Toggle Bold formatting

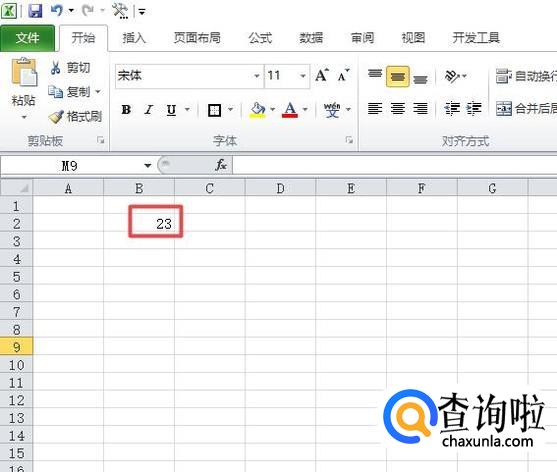click(x=126, y=110)
